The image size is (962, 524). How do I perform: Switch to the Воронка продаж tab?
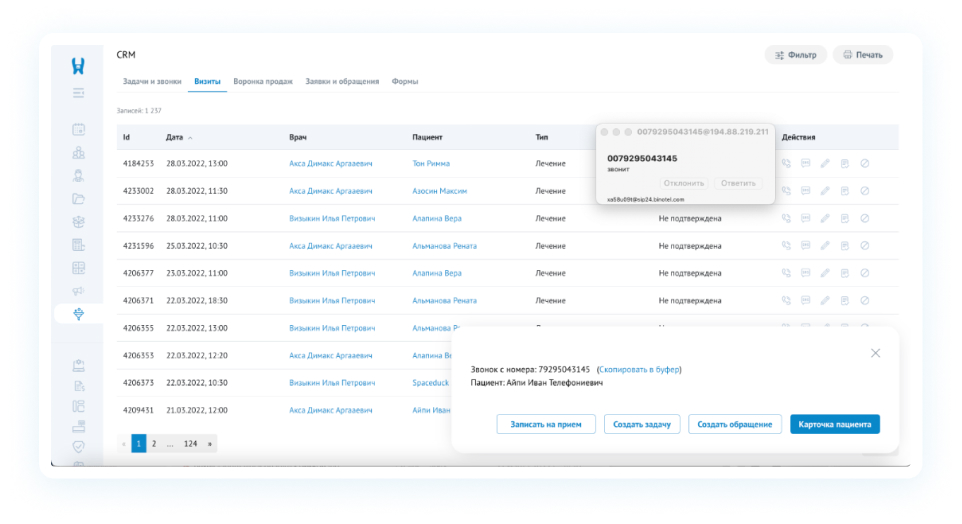click(262, 81)
